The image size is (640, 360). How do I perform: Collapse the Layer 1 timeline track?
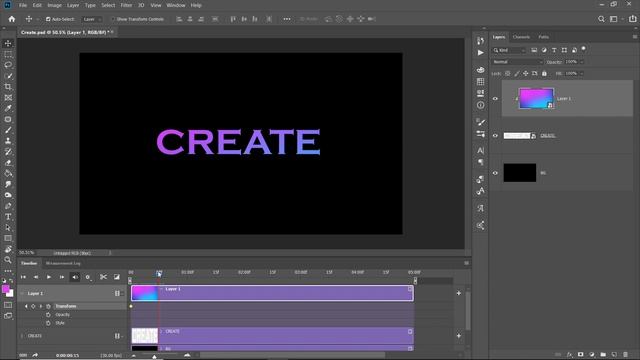click(22, 293)
